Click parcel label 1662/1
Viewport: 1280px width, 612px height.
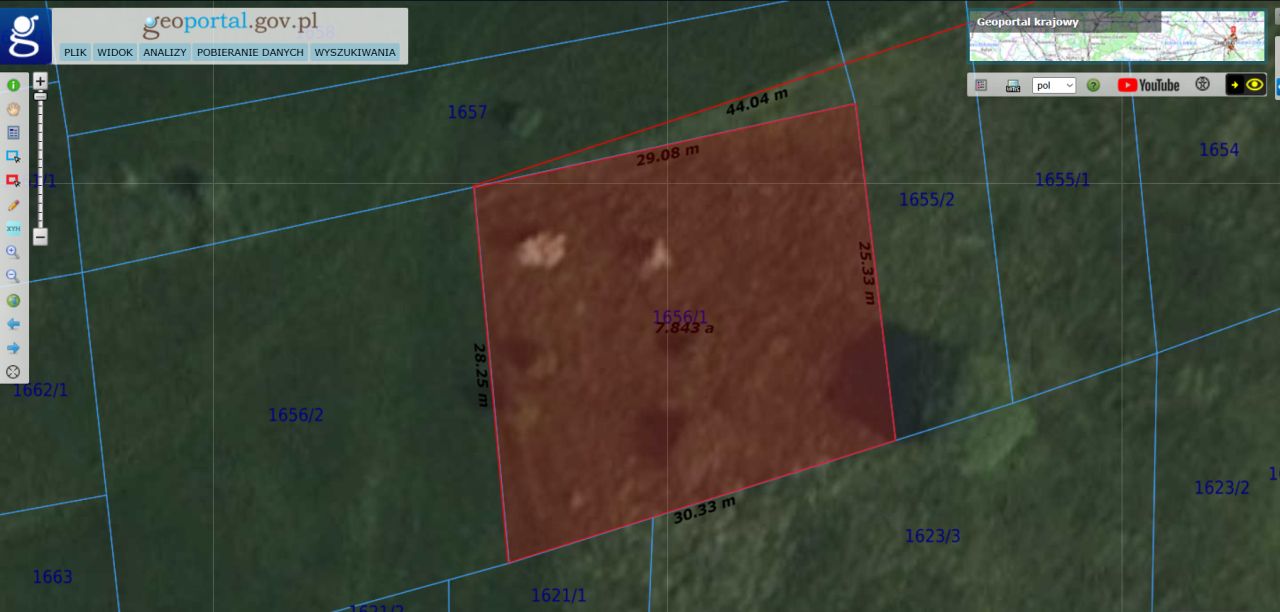pyautogui.click(x=40, y=390)
